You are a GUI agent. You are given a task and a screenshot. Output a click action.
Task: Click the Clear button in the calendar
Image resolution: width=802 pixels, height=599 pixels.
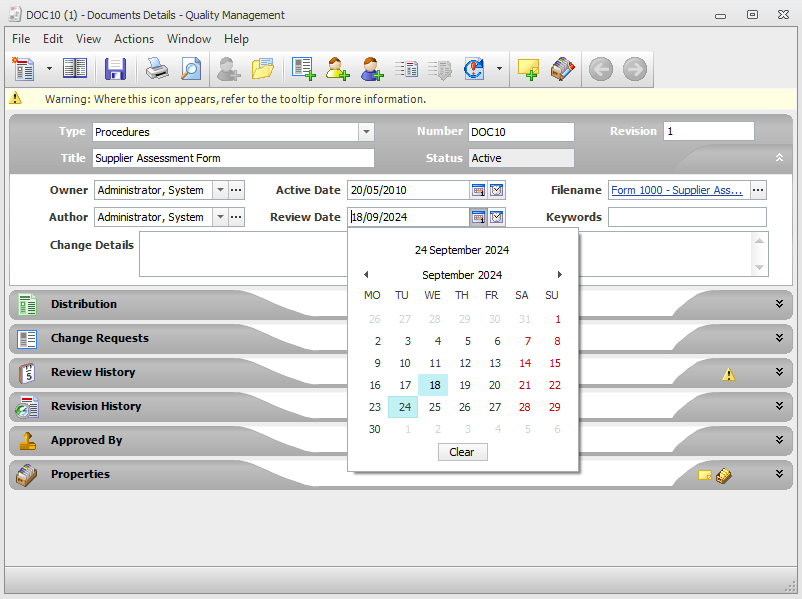pyautogui.click(x=462, y=452)
